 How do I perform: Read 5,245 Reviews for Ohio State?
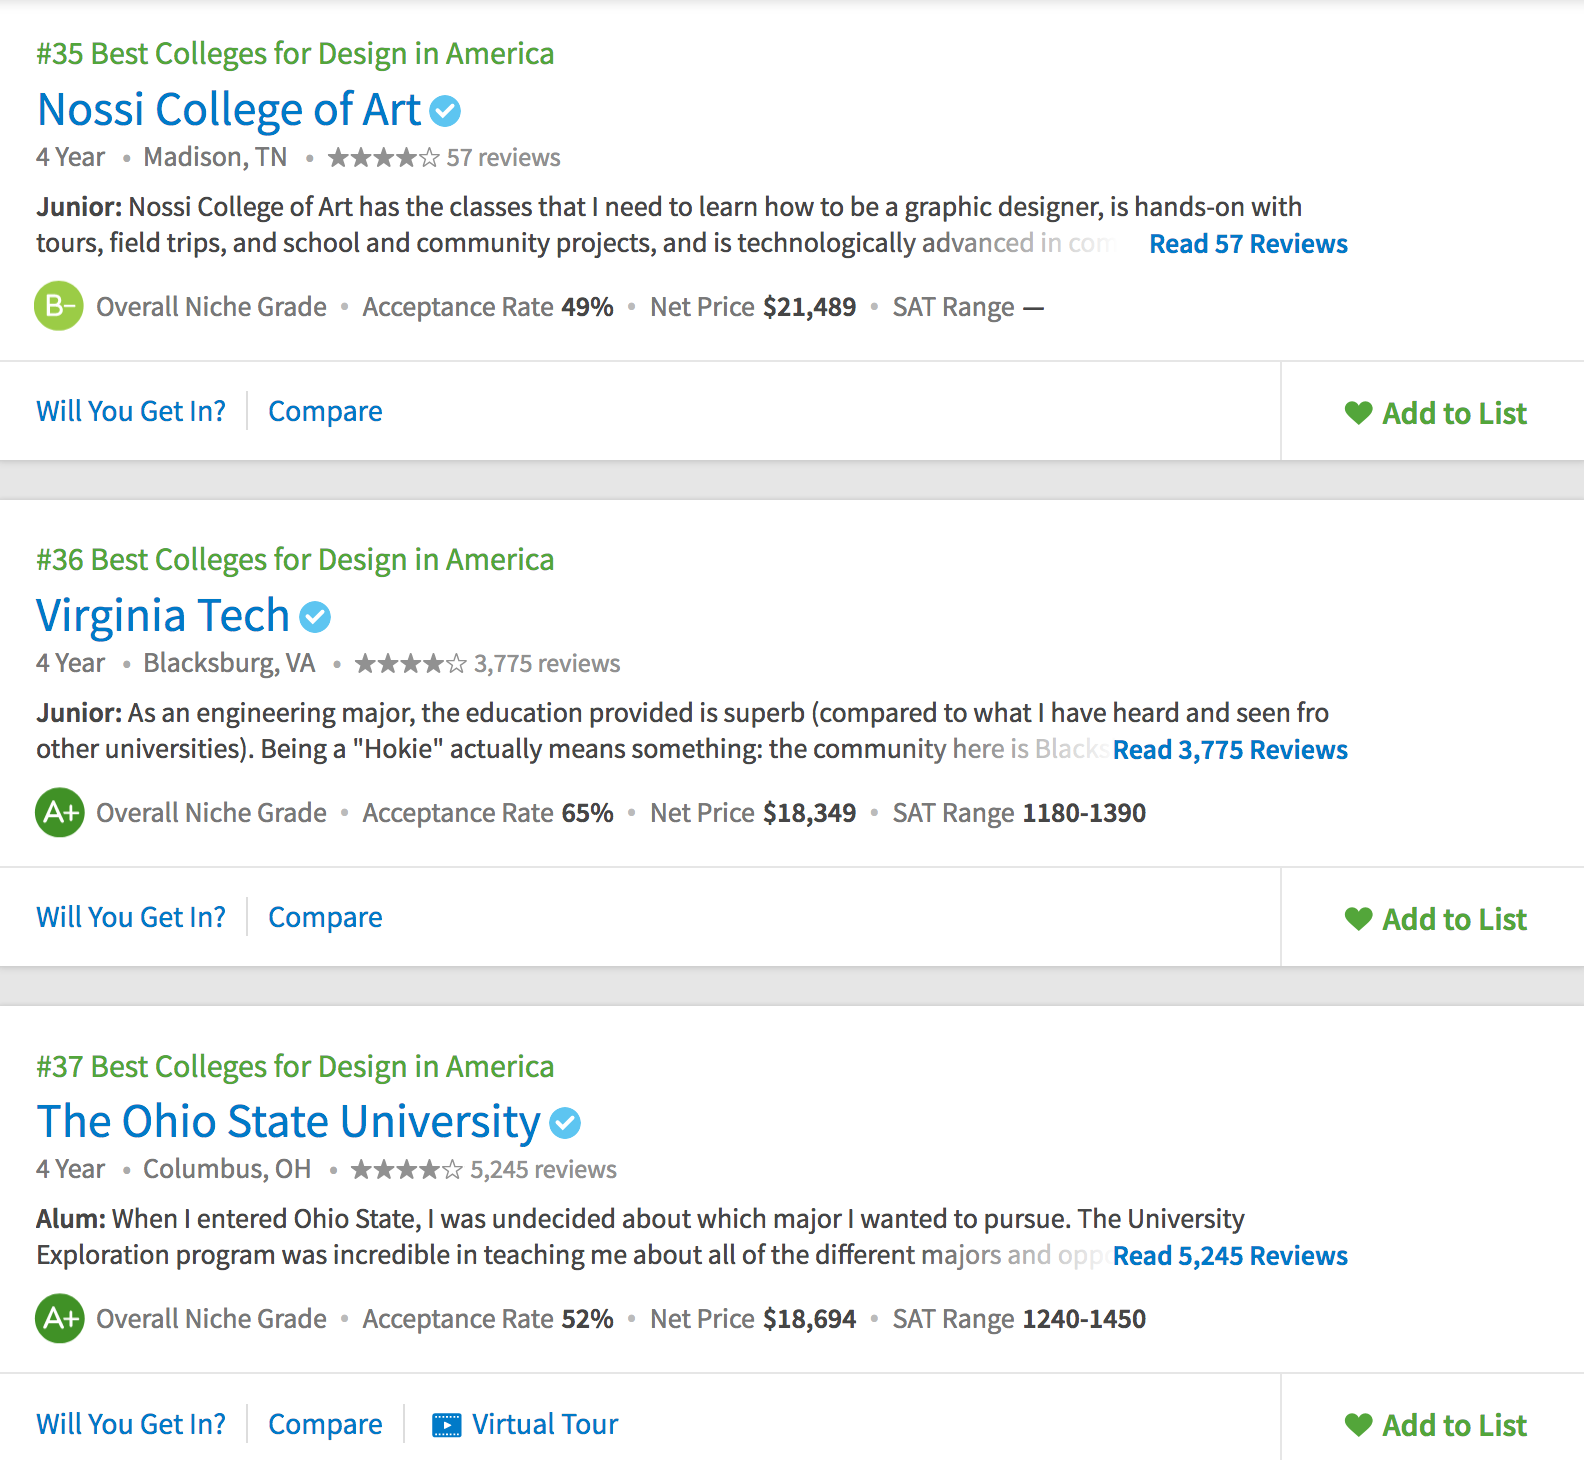[1230, 1256]
